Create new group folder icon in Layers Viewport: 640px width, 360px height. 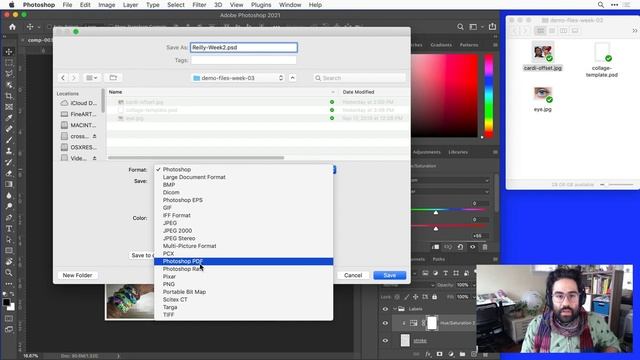coord(462,354)
